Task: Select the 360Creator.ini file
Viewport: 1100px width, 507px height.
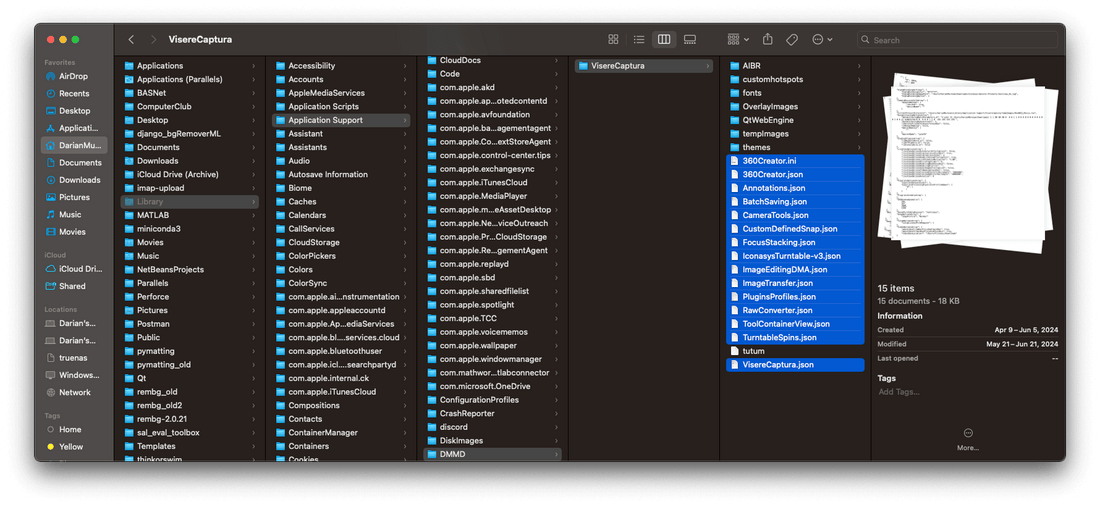Action: 796,161
